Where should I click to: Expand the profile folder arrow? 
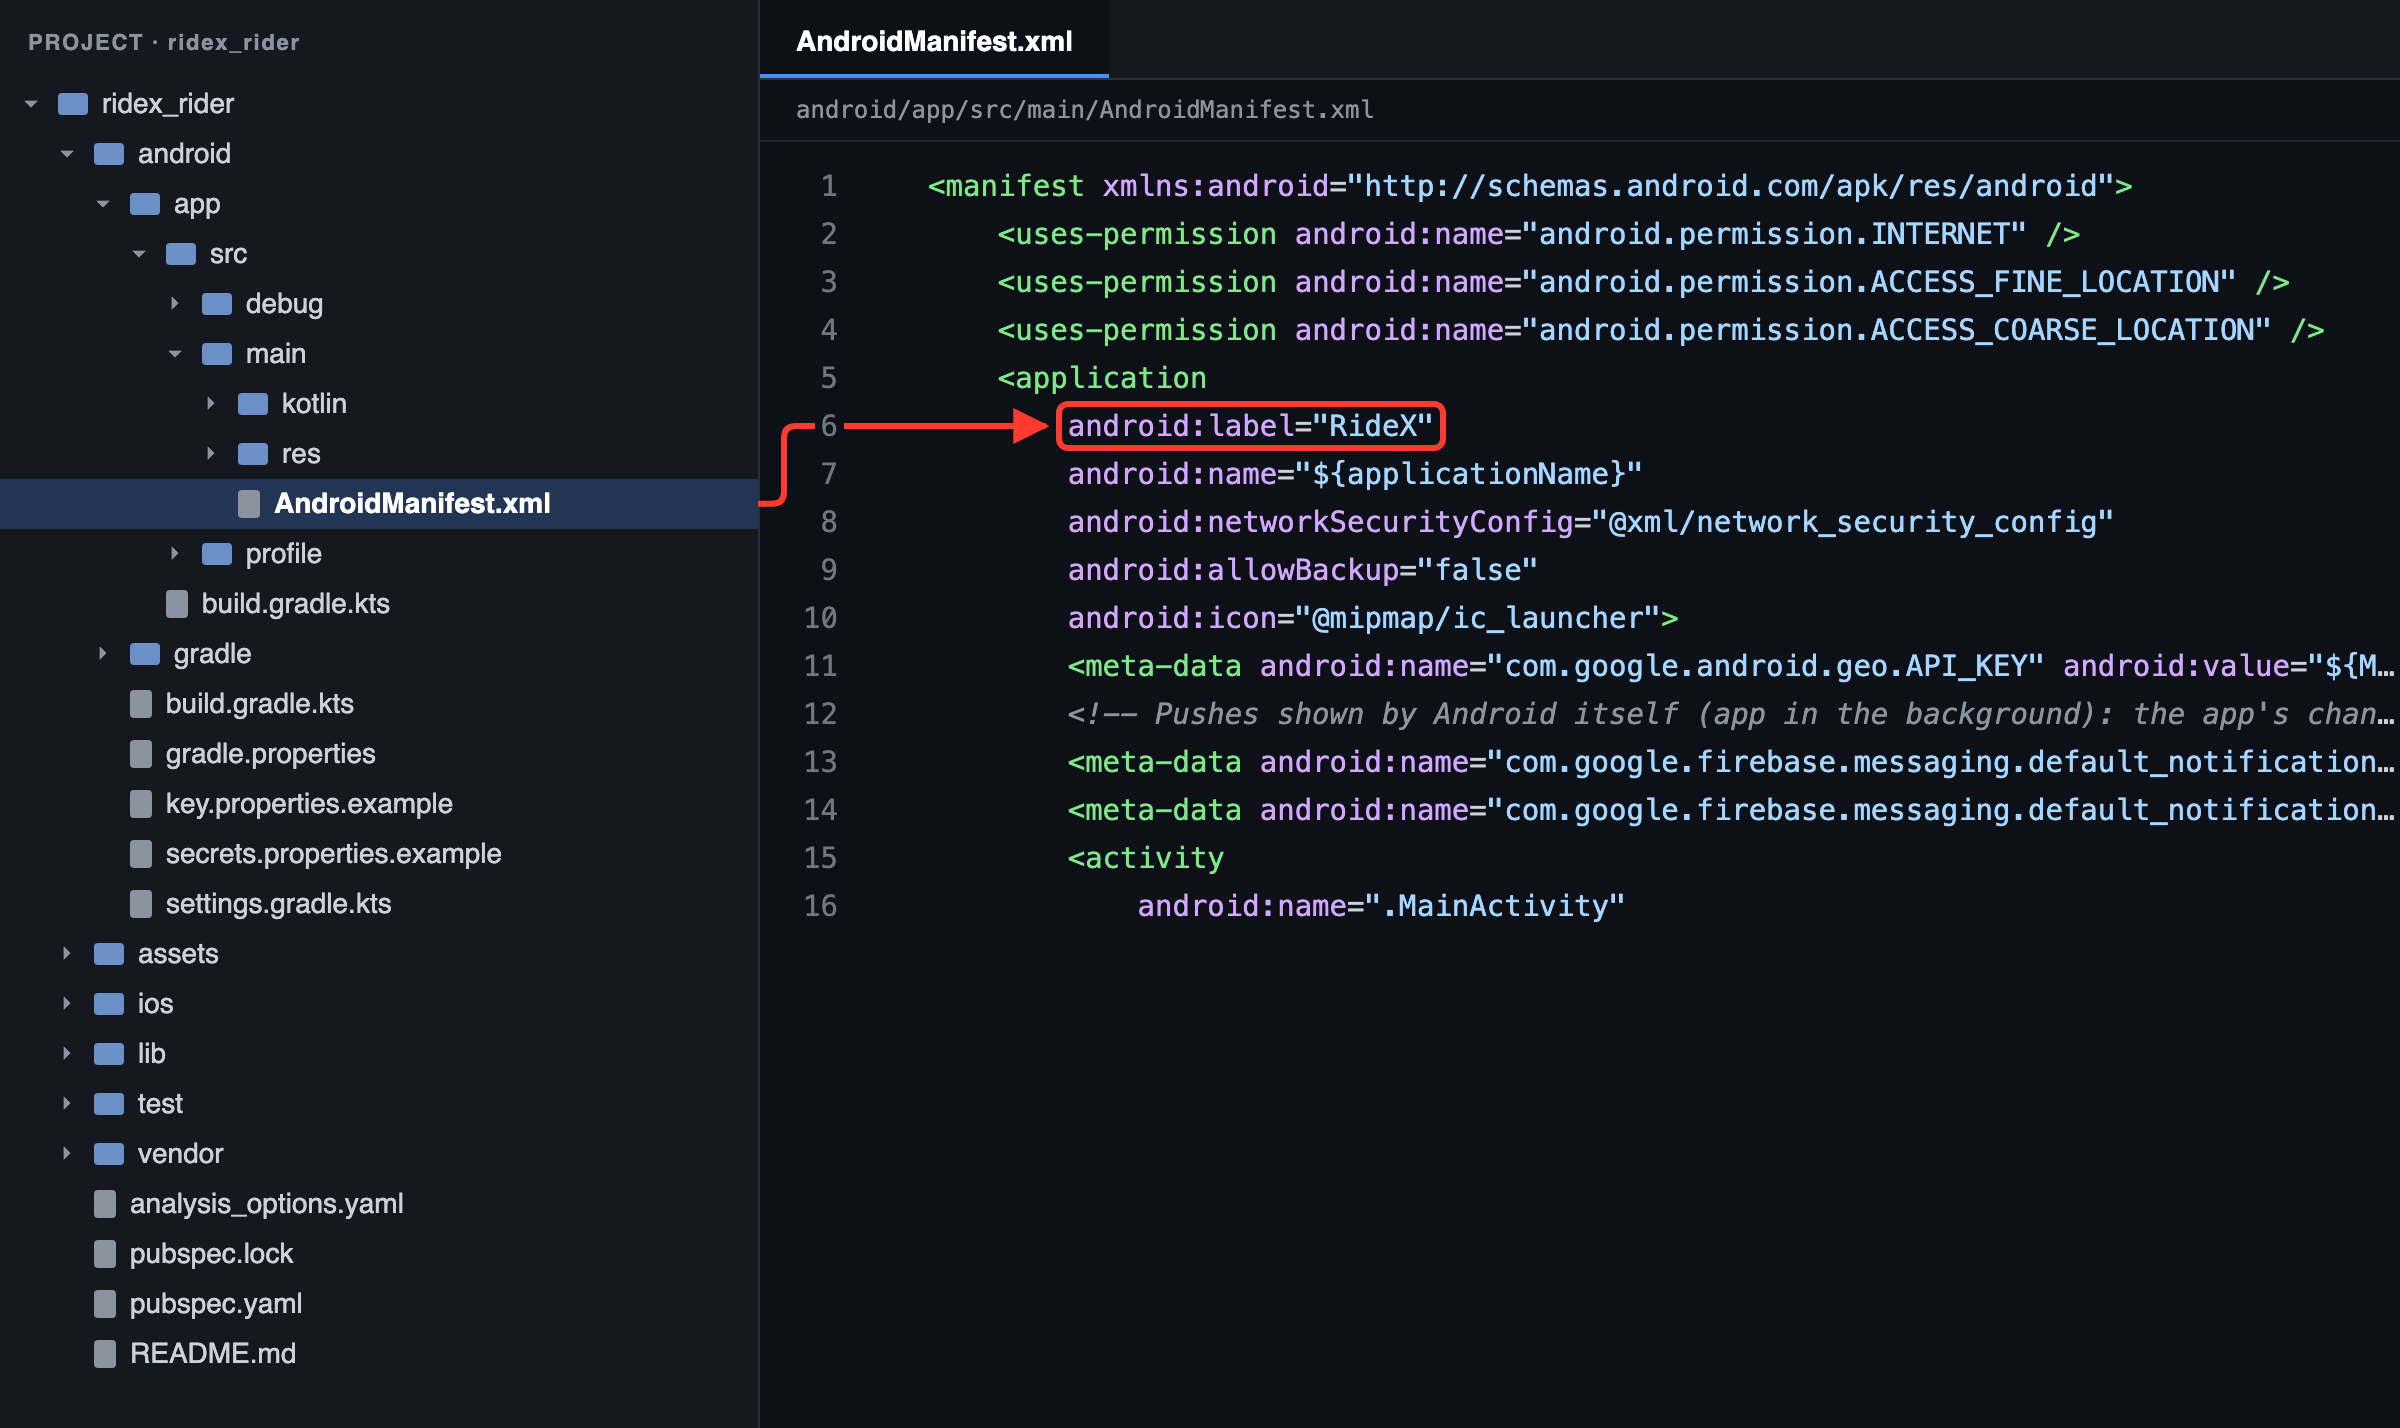tap(175, 554)
